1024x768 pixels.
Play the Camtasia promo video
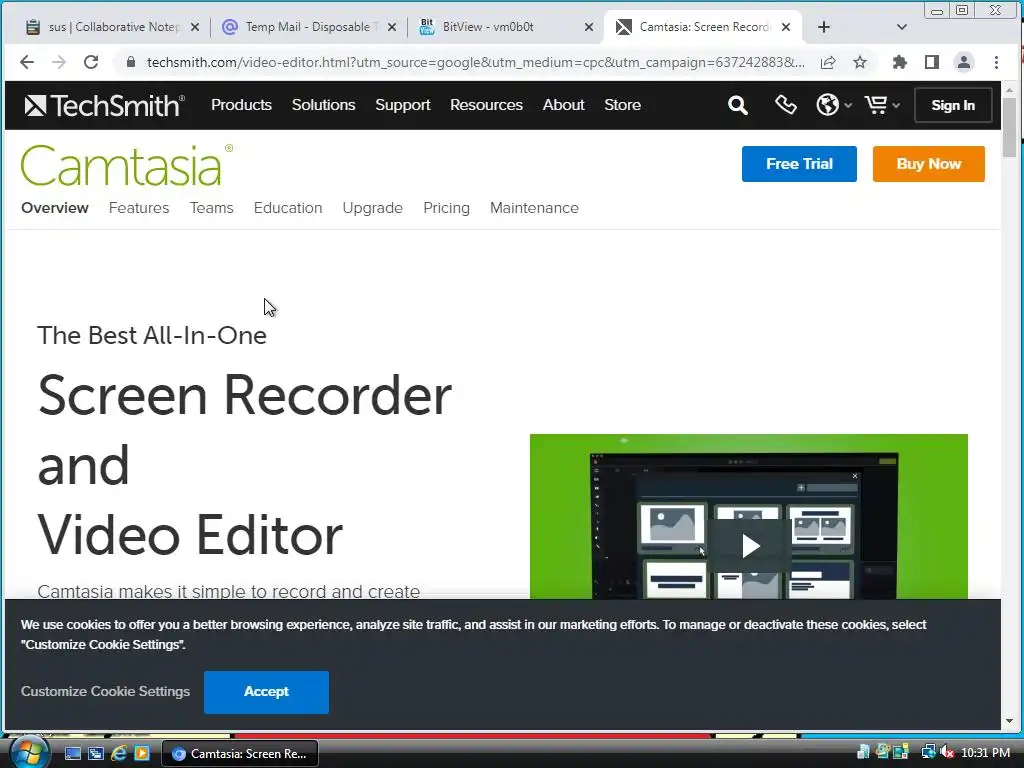[x=749, y=546]
